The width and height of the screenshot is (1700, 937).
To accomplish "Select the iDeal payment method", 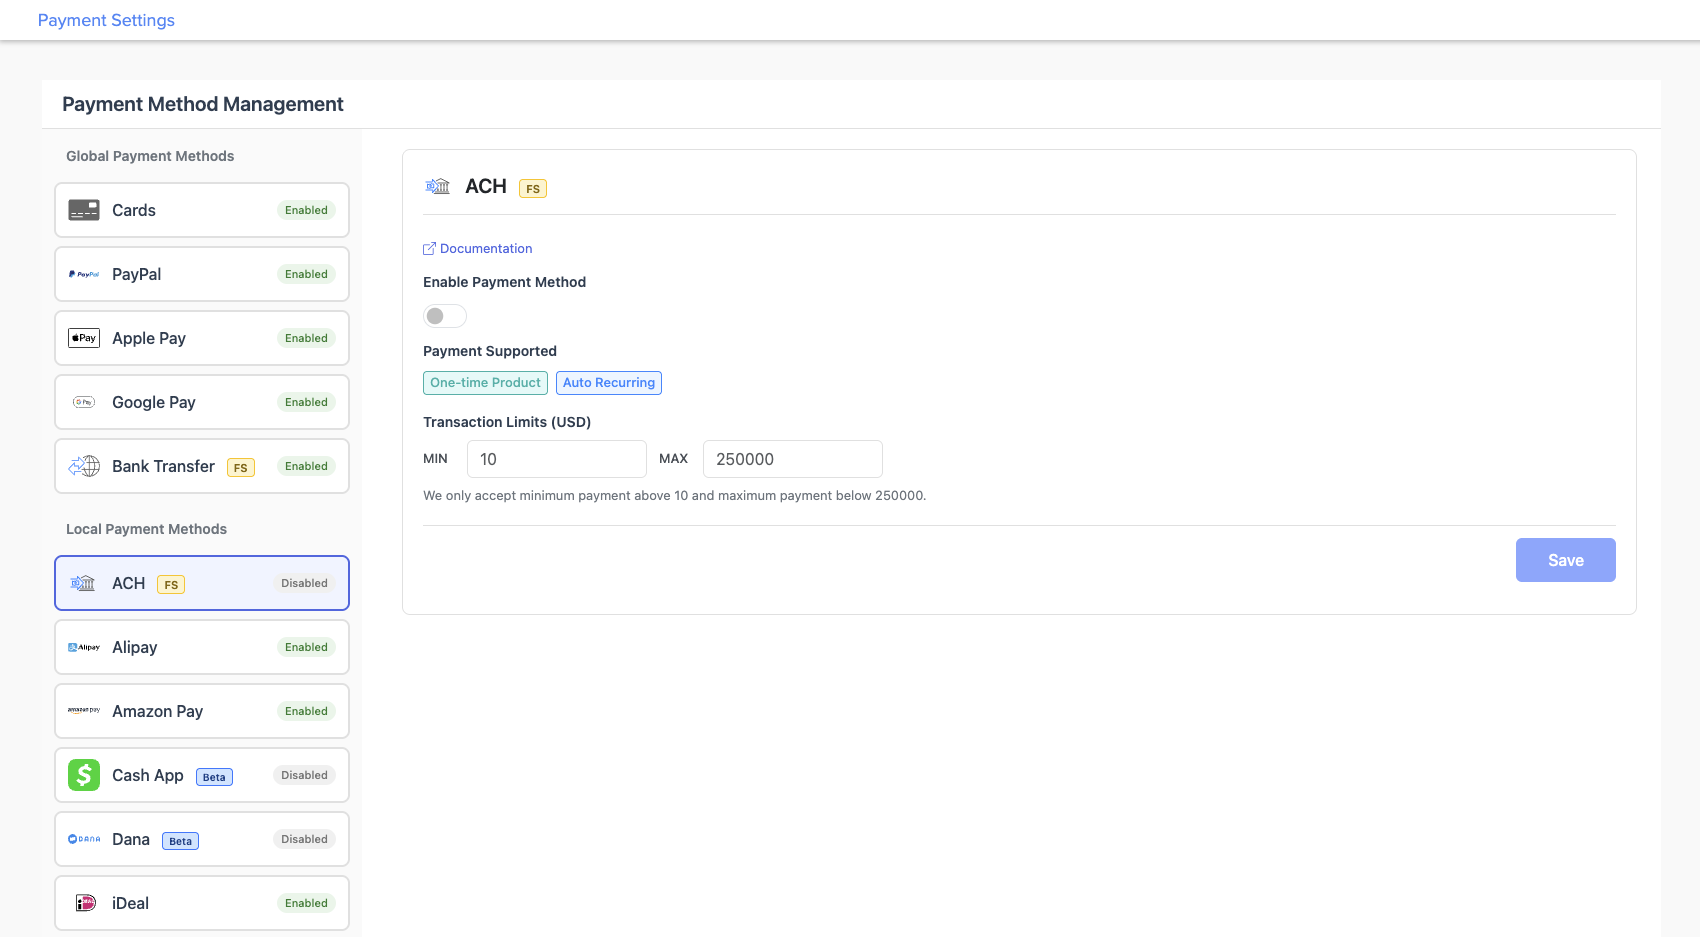I will 202,903.
